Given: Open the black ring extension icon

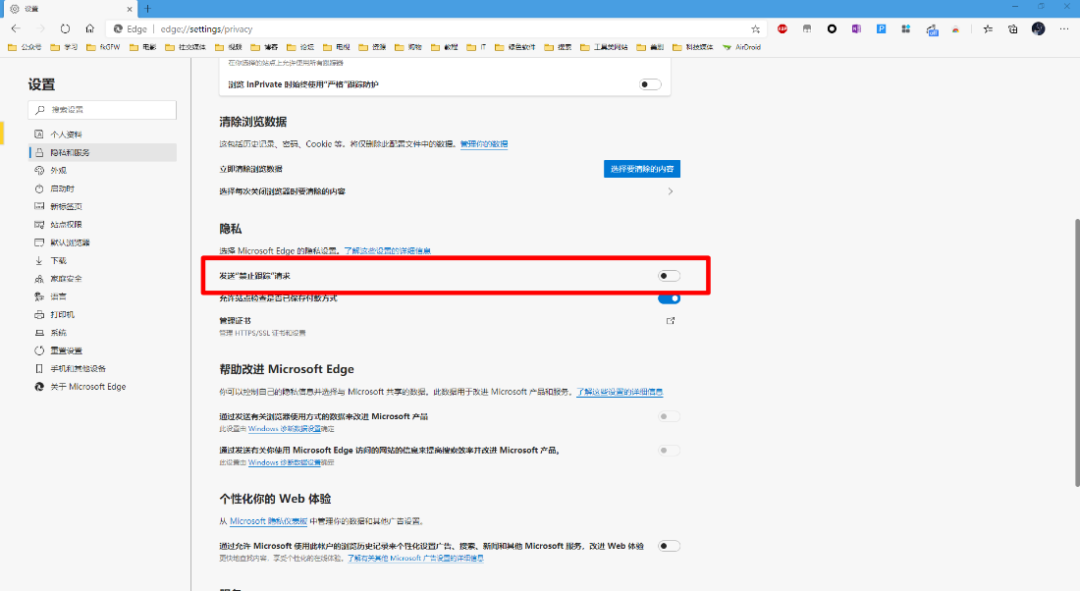Looking at the screenshot, I should [x=832, y=29].
